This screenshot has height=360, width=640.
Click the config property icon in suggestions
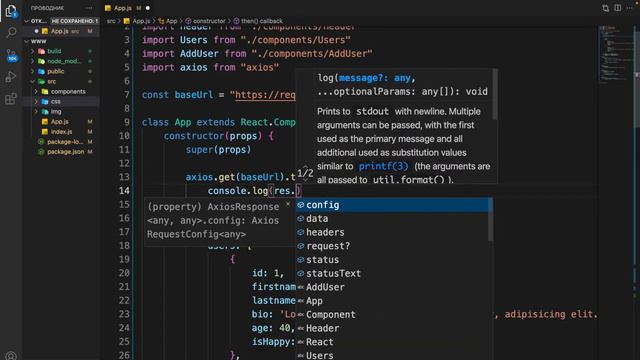point(301,205)
